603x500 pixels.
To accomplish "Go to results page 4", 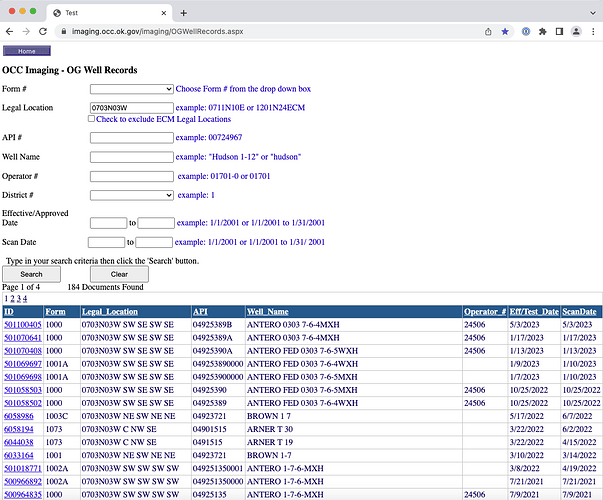I will click(x=25, y=298).
